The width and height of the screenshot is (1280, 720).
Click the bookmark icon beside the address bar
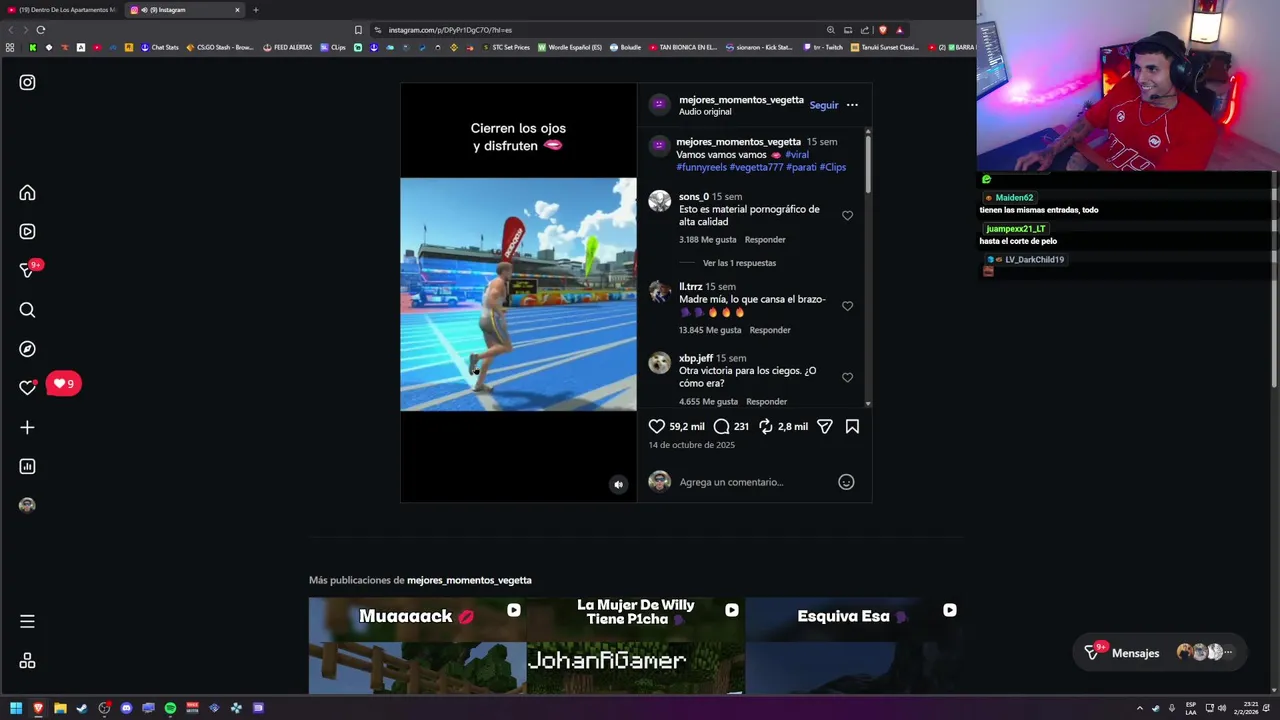pyautogui.click(x=358, y=30)
